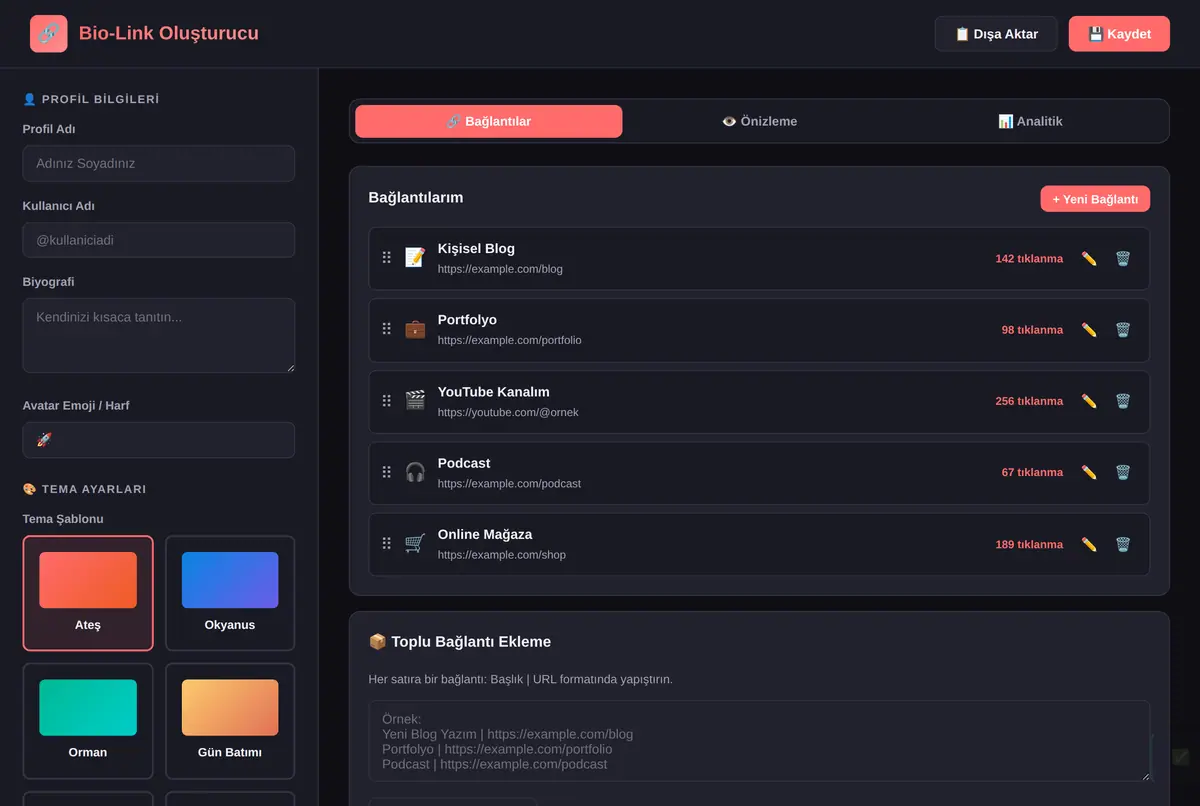Edit the Kişisel Blog link with pencil icon
This screenshot has width=1200, height=806.
point(1089,259)
